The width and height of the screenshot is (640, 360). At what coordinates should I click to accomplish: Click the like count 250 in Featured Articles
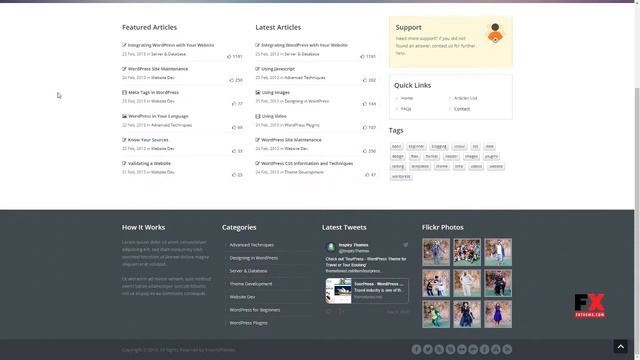(236, 80)
